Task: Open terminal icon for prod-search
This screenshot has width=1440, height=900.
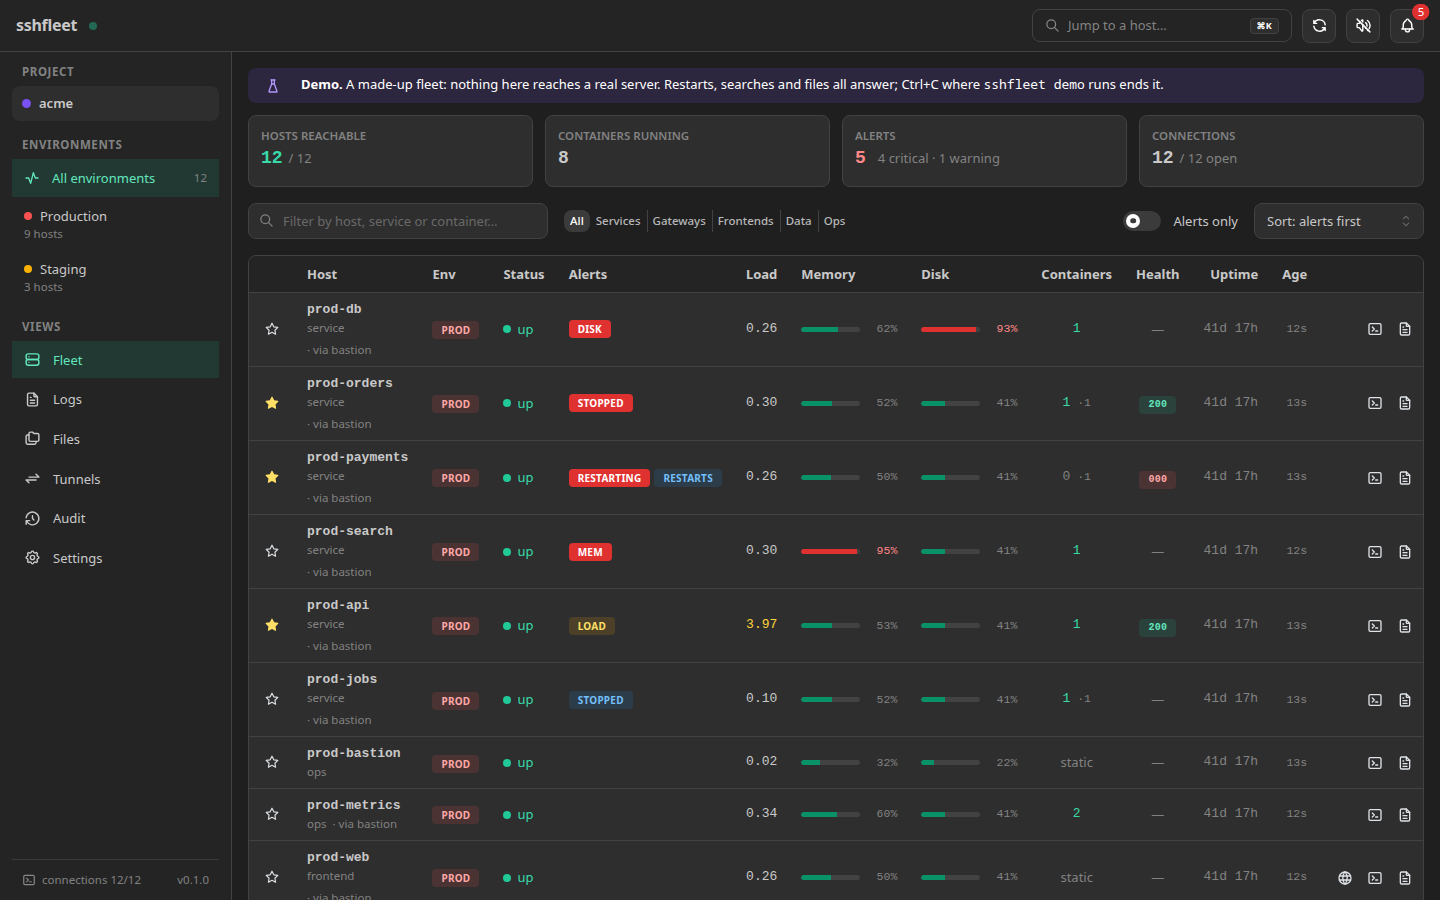Action: 1375,552
